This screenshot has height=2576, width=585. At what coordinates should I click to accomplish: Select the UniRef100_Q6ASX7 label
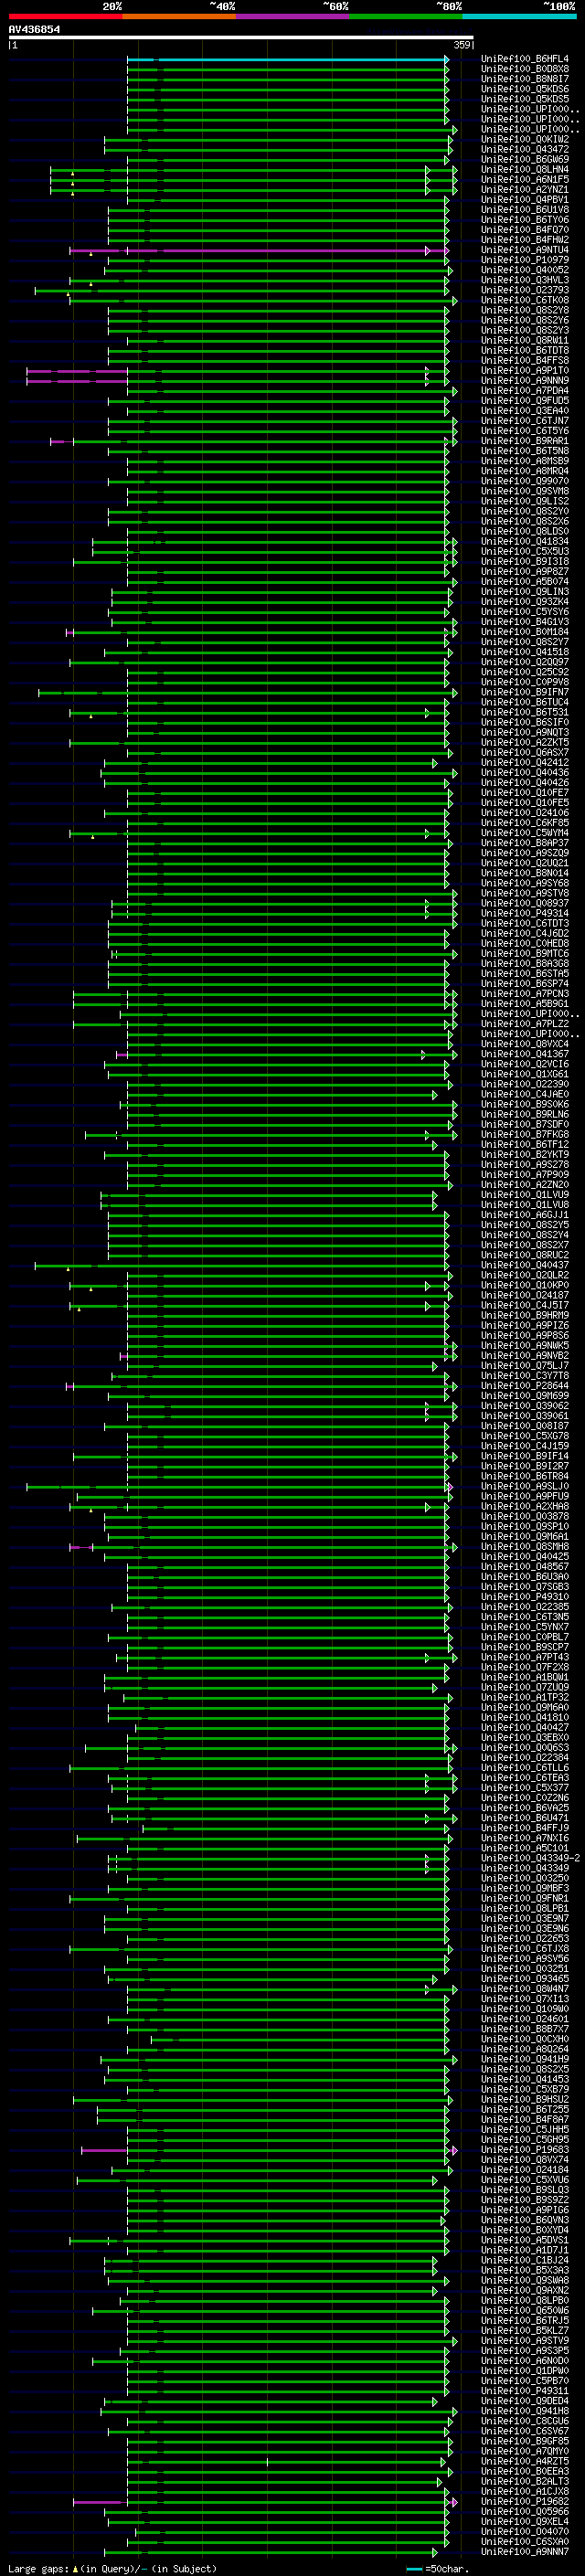[525, 753]
